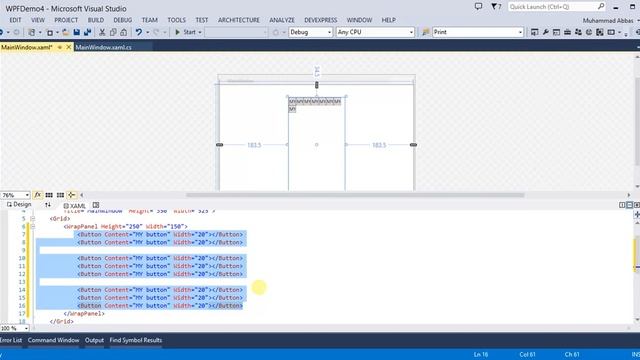Open the DEVEXPRESS menu
The height and width of the screenshot is (360, 640).
(x=320, y=20)
